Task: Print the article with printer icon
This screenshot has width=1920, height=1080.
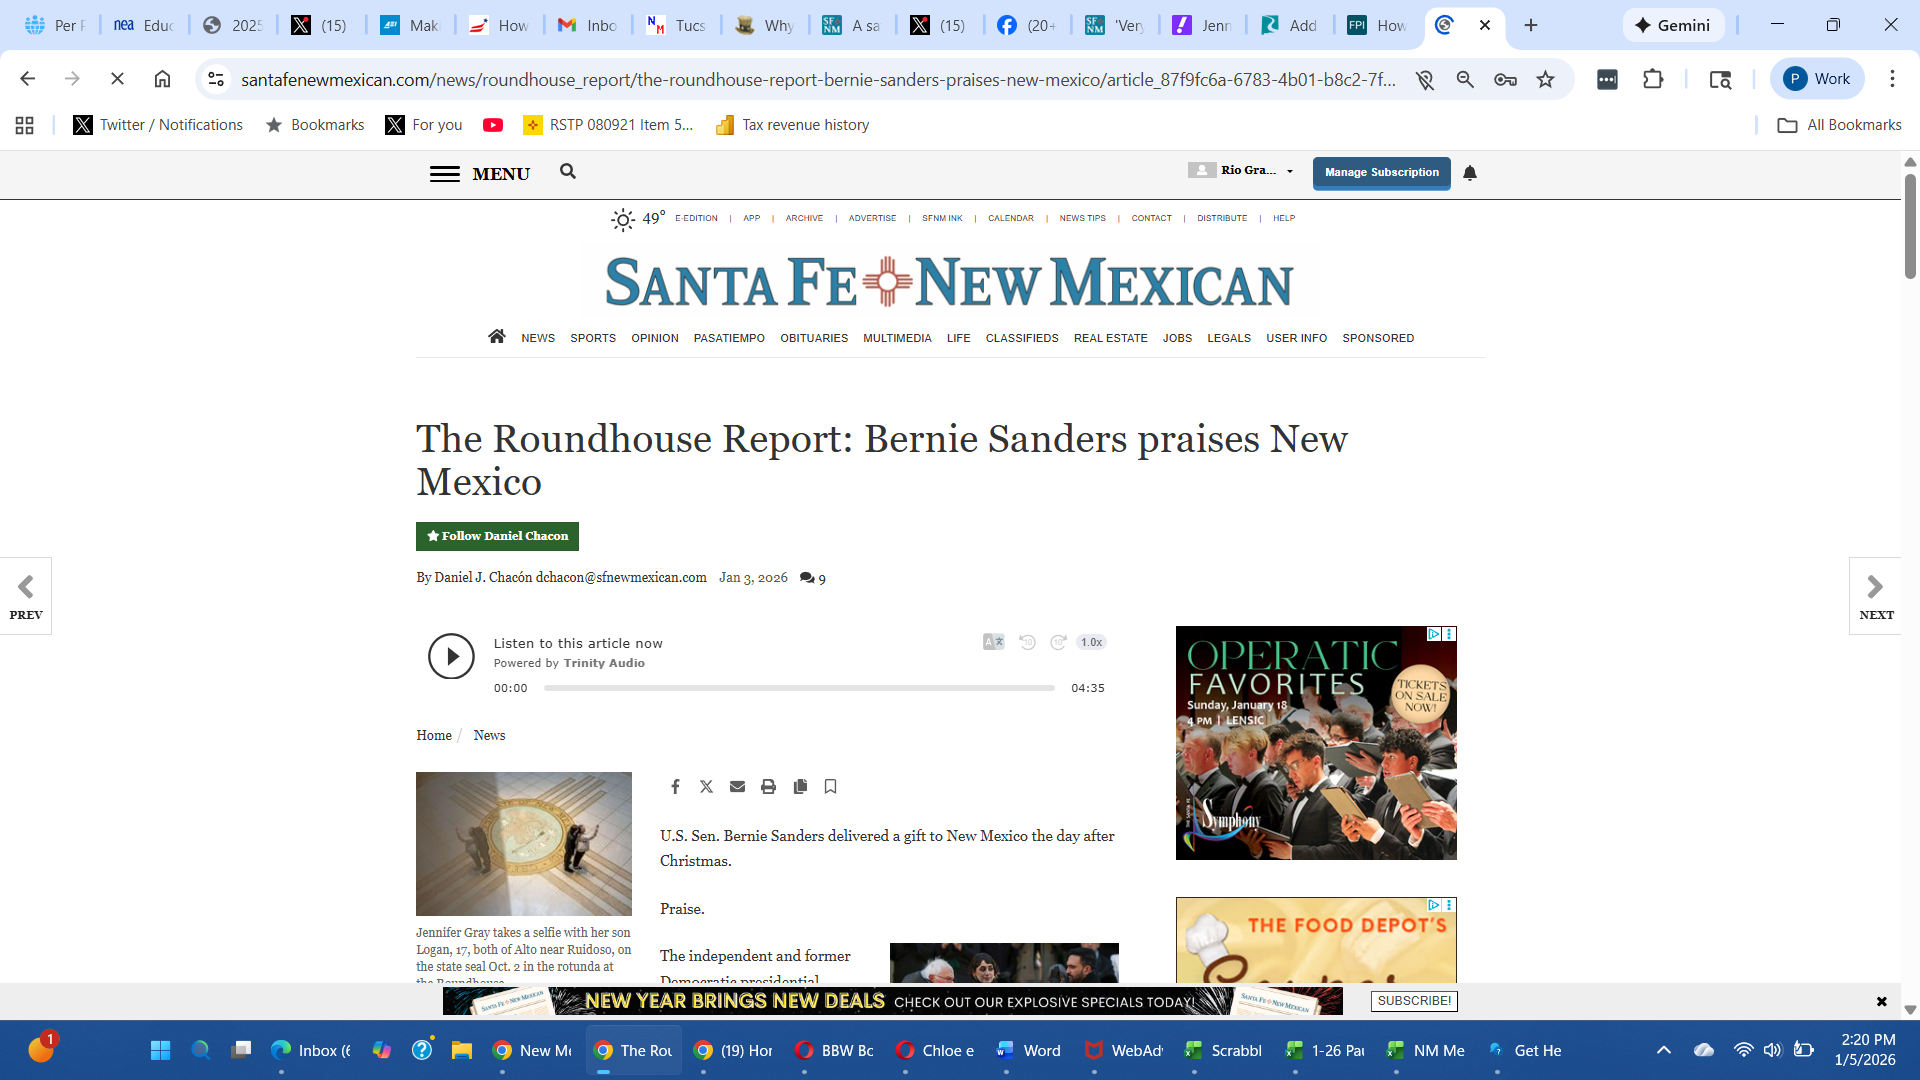Action: (768, 787)
